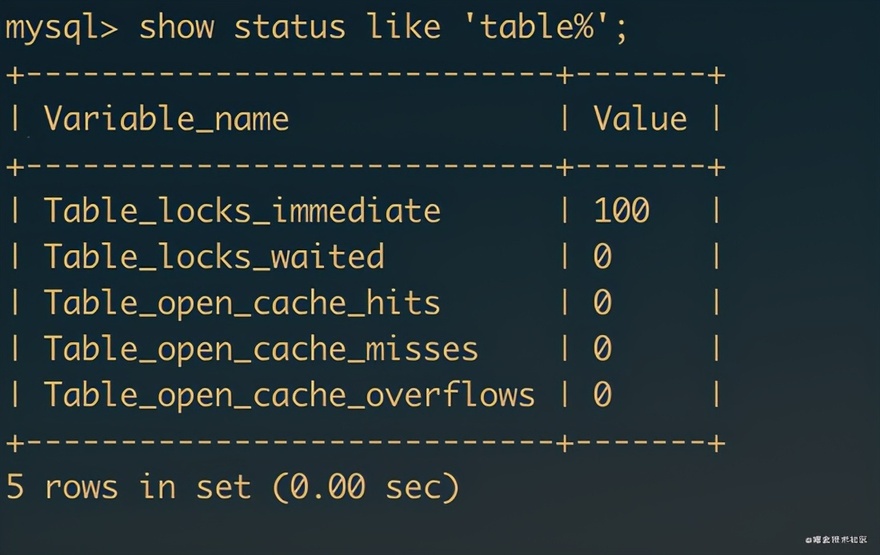The width and height of the screenshot is (880, 555).
Task: Click the value 100 for Table_locks_immediate
Action: [622, 210]
